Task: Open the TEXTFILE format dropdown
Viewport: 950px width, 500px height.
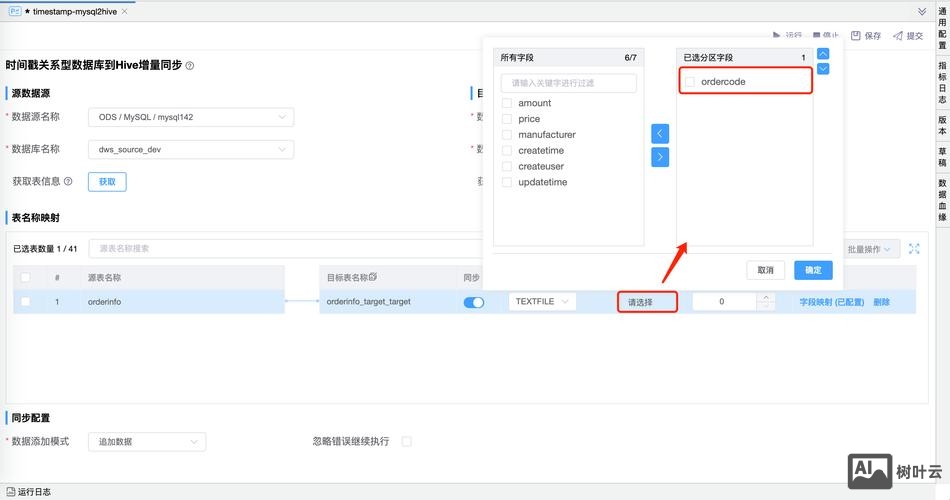Action: click(542, 301)
